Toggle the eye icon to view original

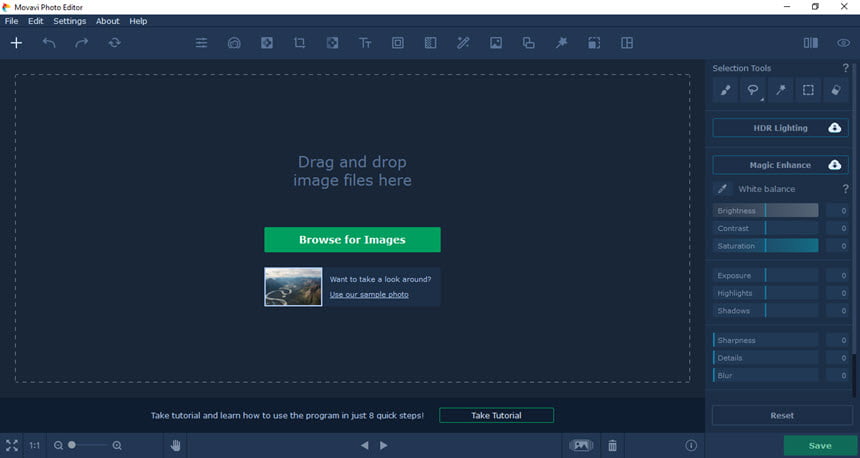point(844,43)
